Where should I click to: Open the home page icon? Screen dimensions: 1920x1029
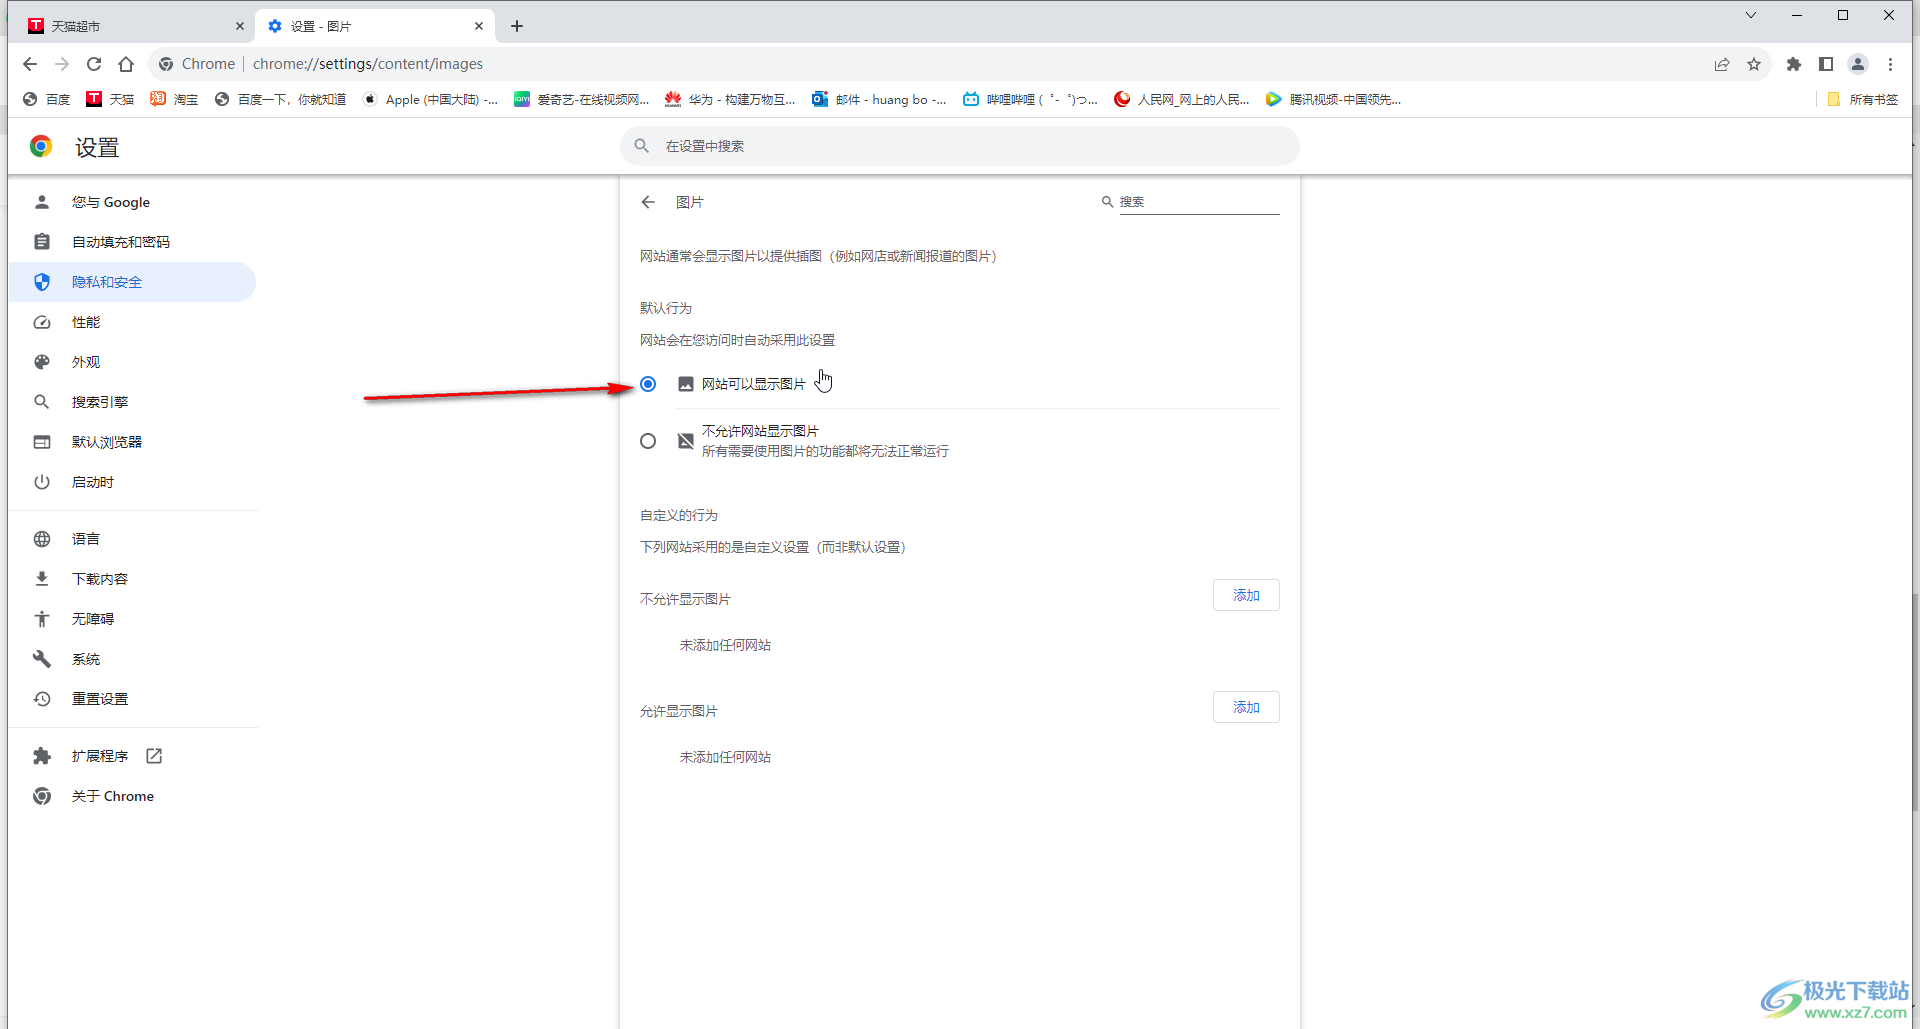(126, 64)
